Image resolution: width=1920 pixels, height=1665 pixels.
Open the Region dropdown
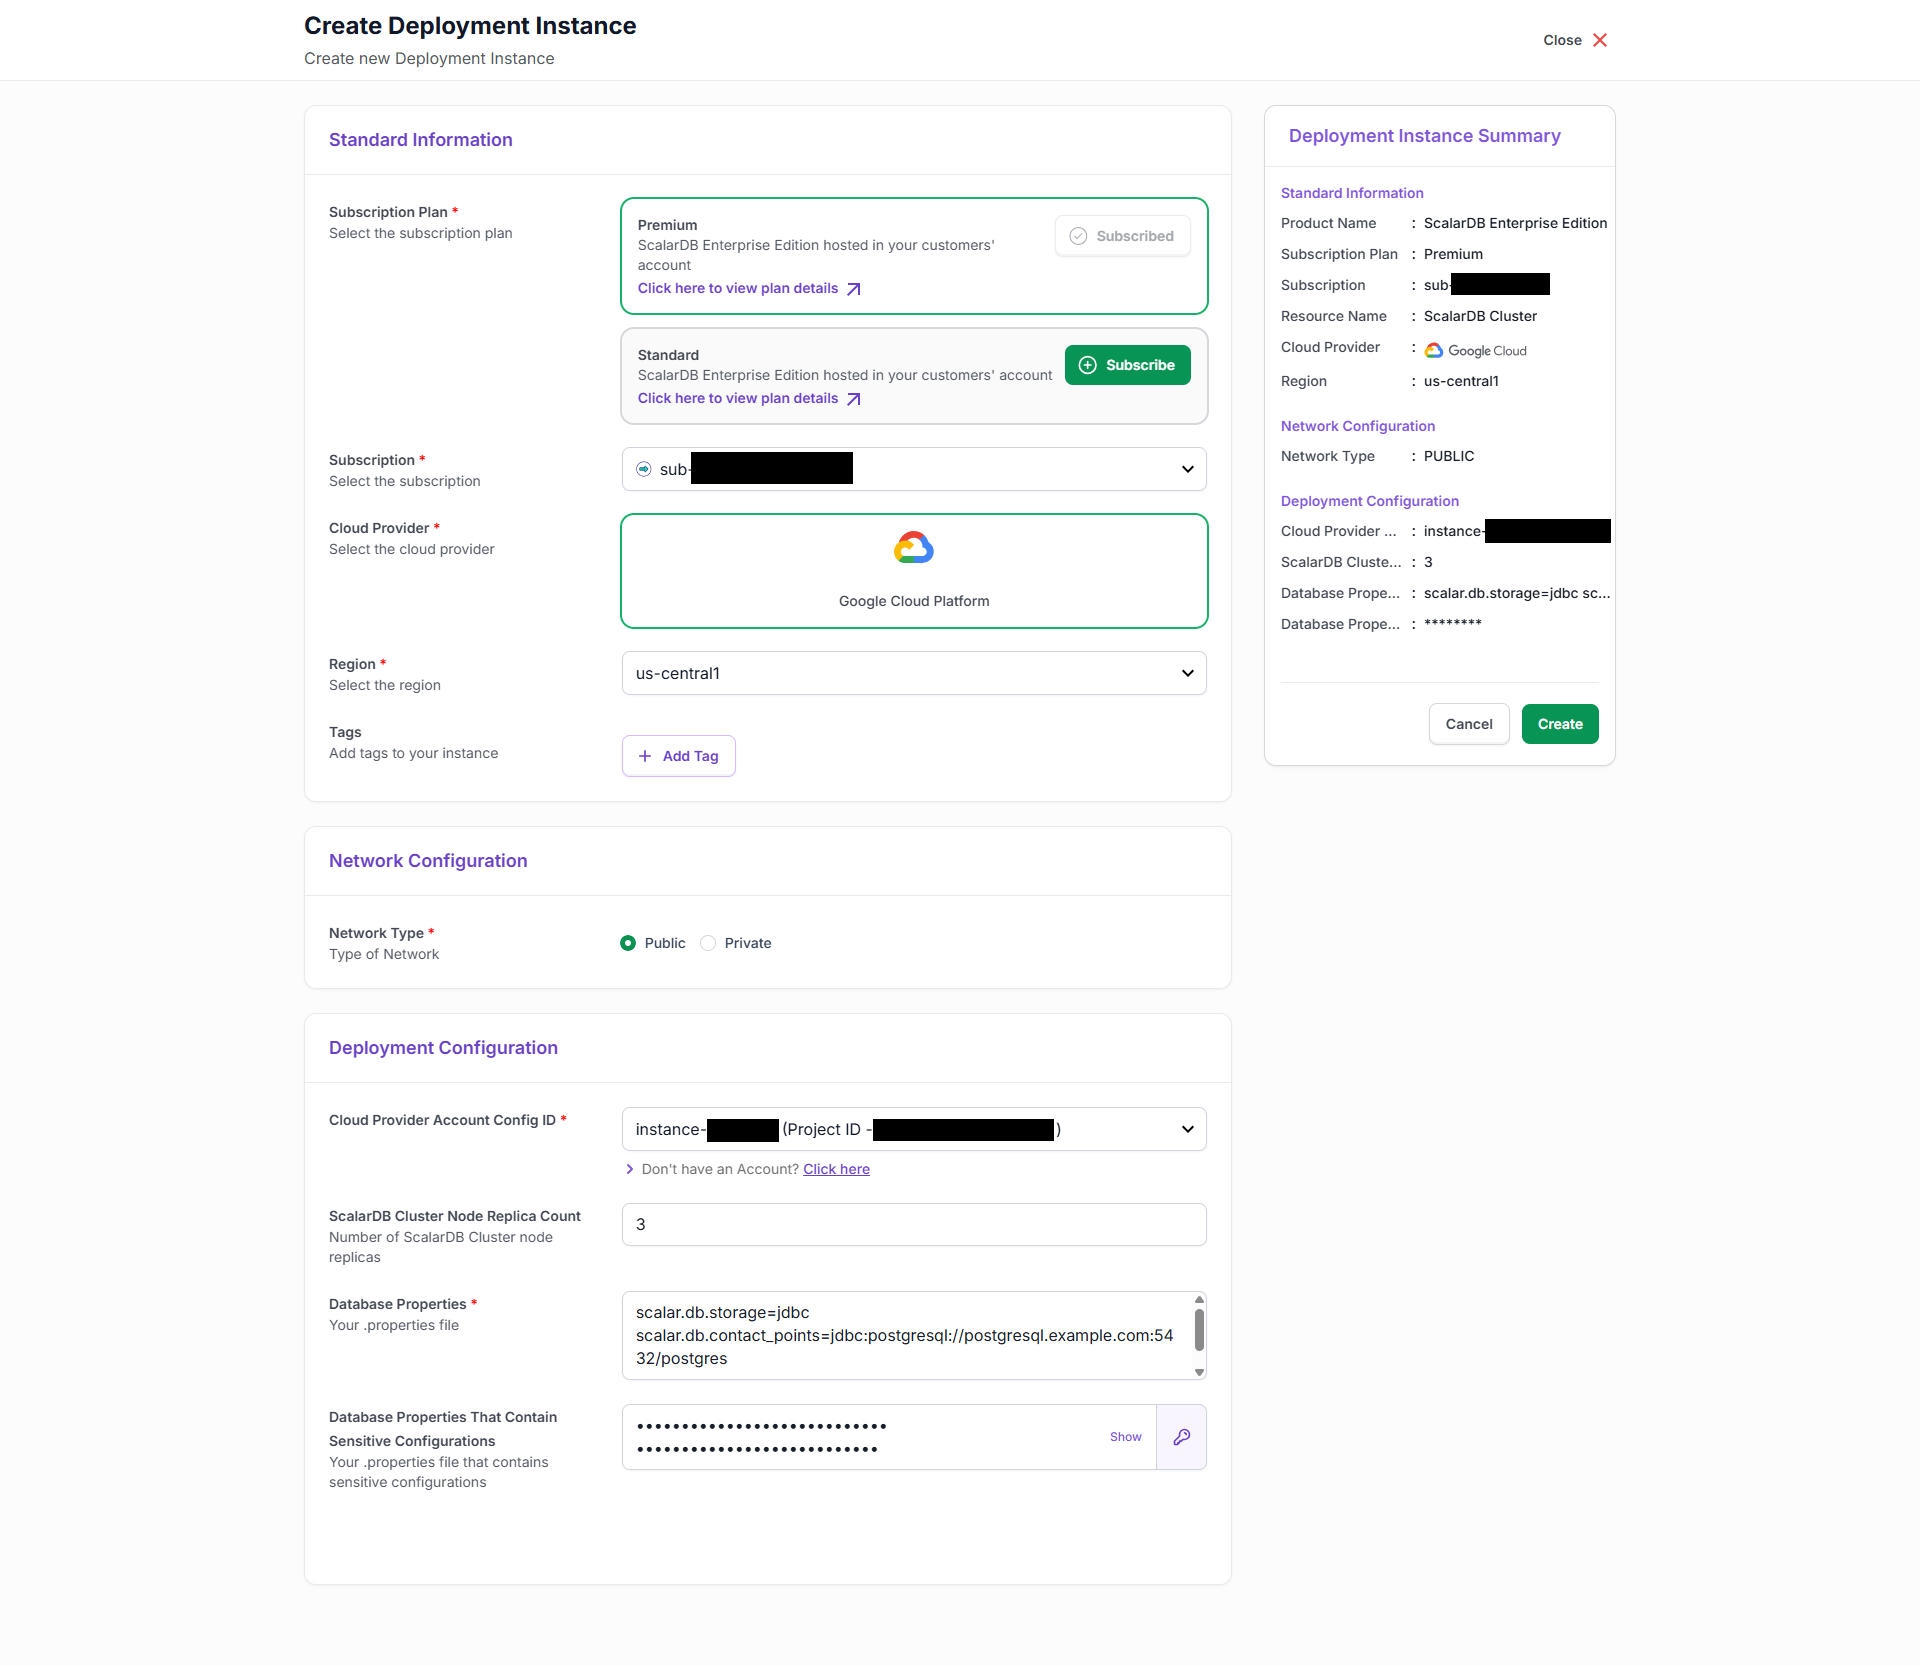1187,673
